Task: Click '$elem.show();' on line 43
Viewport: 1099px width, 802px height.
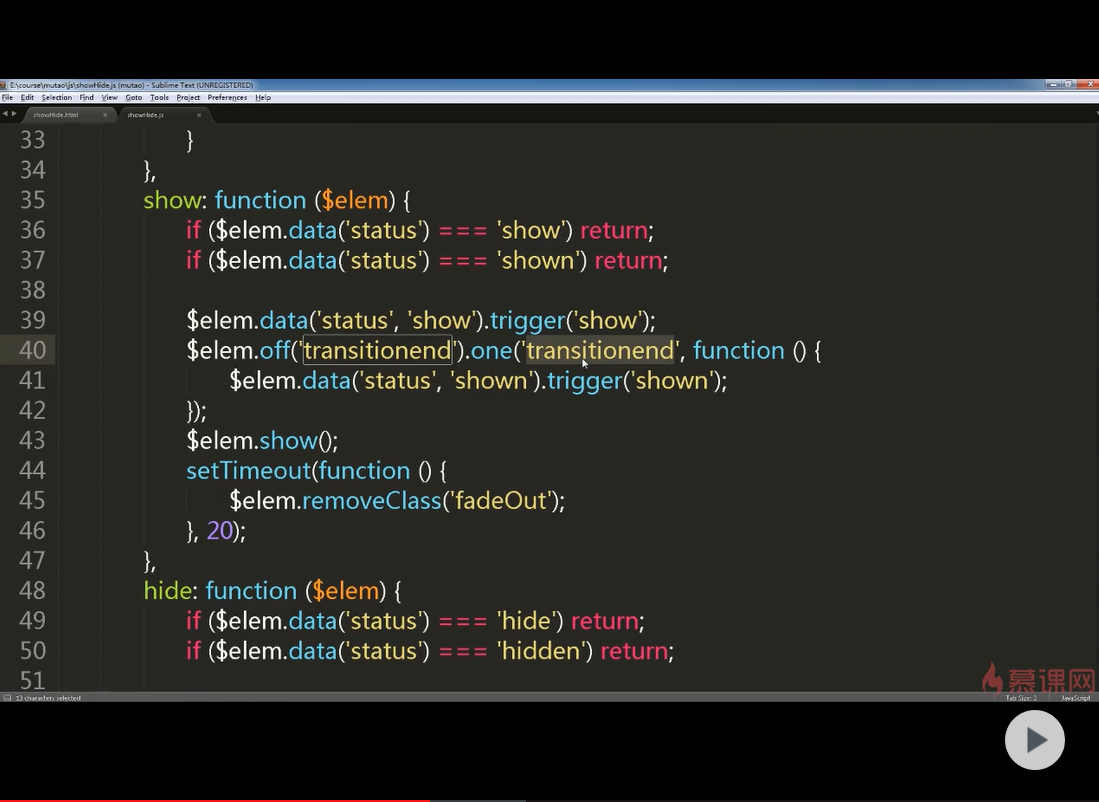Action: tap(262, 441)
